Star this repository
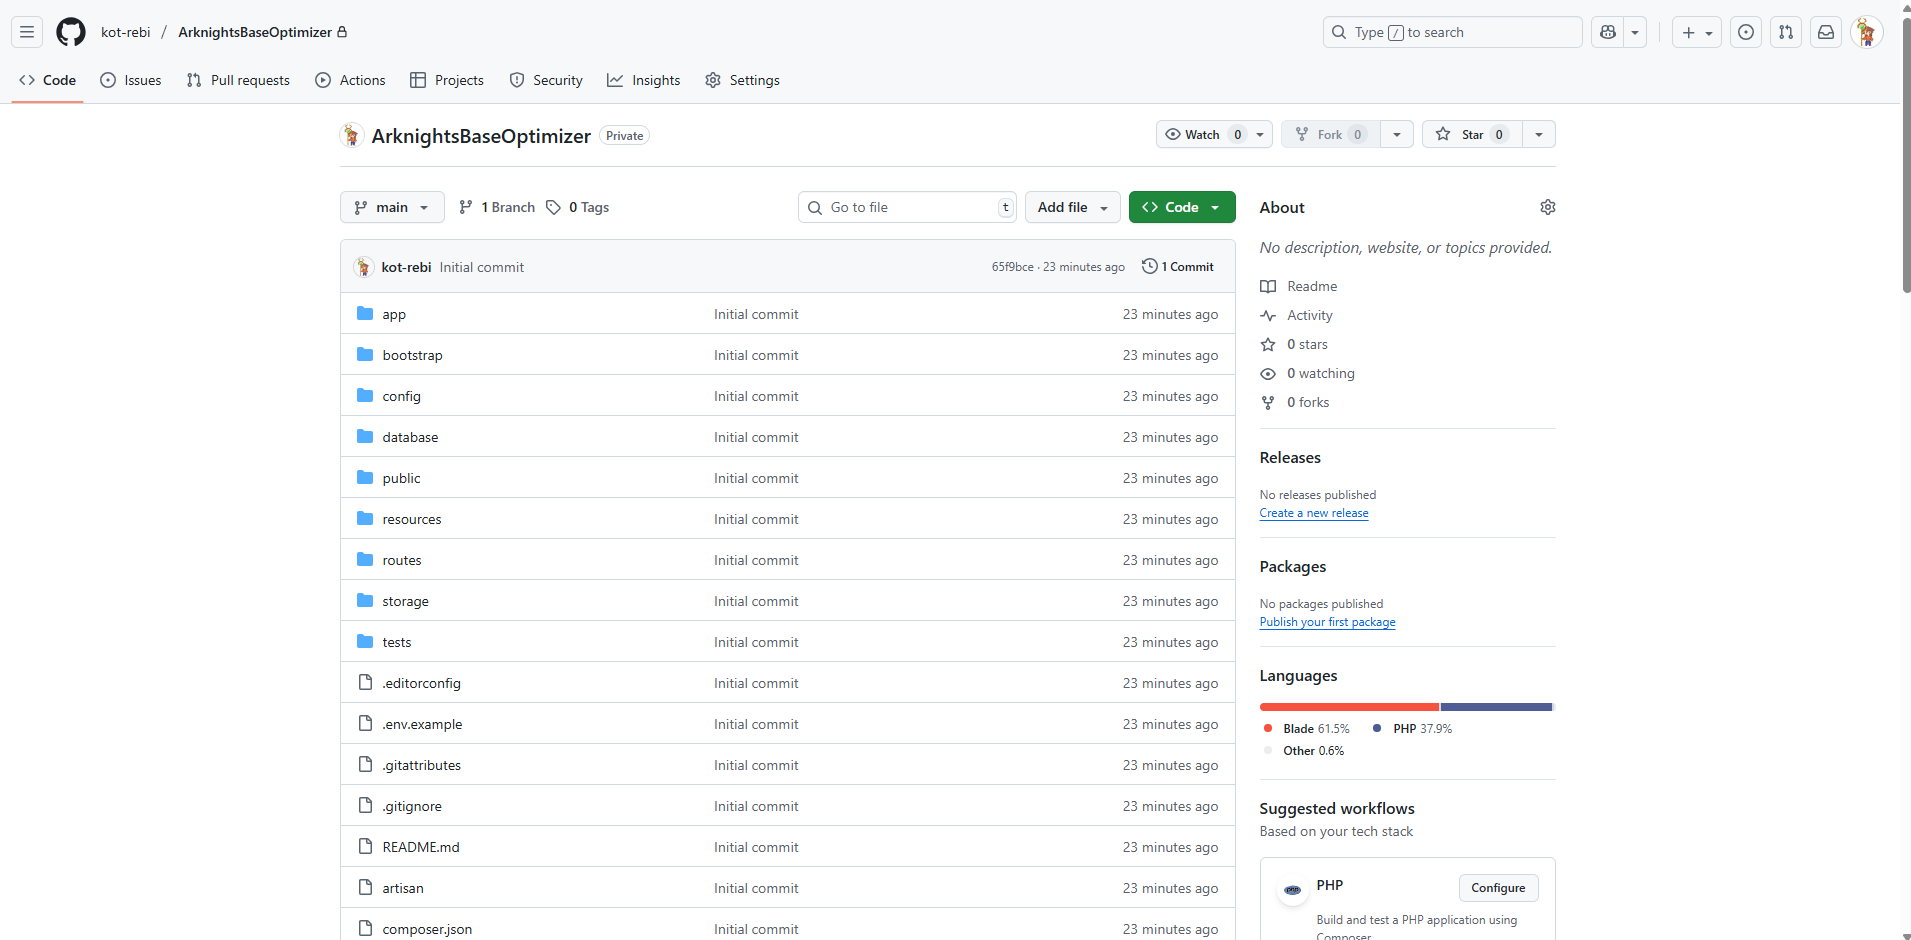Viewport: 1911px width, 940px height. pyautogui.click(x=1472, y=134)
